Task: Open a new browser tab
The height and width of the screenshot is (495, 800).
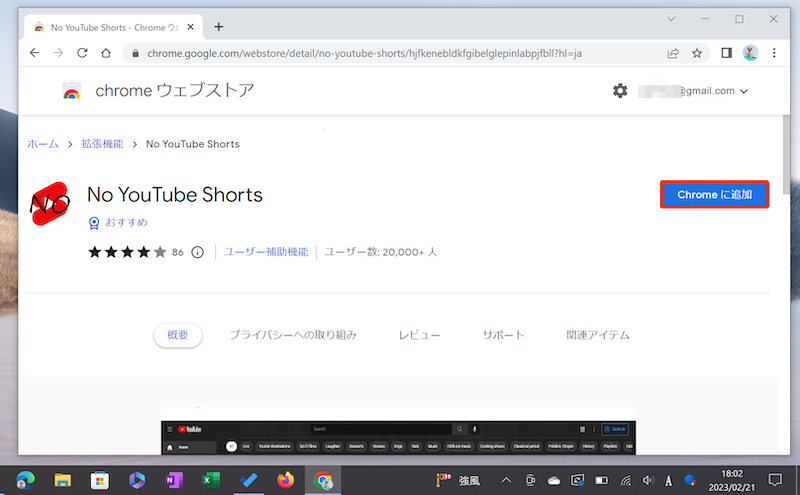Action: pos(219,26)
